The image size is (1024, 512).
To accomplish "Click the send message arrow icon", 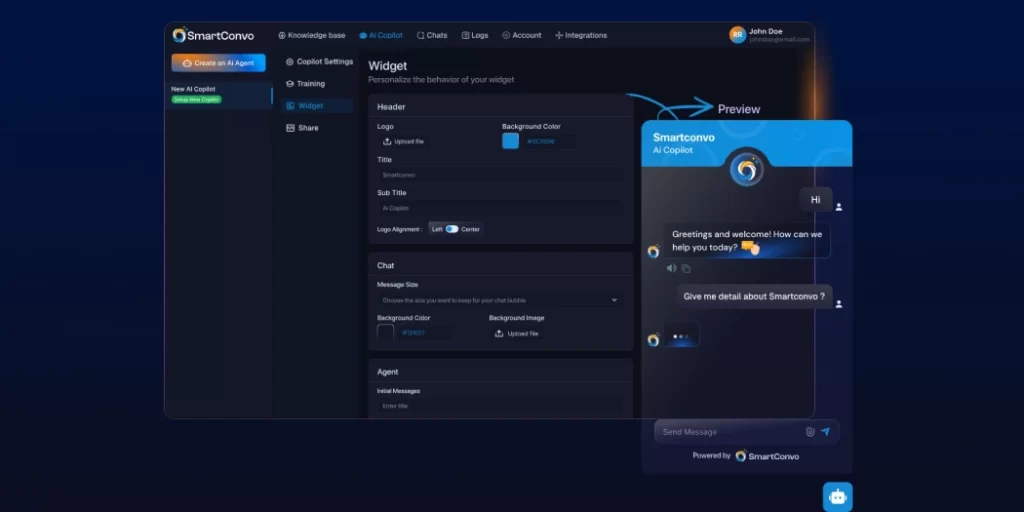I will pyautogui.click(x=825, y=432).
